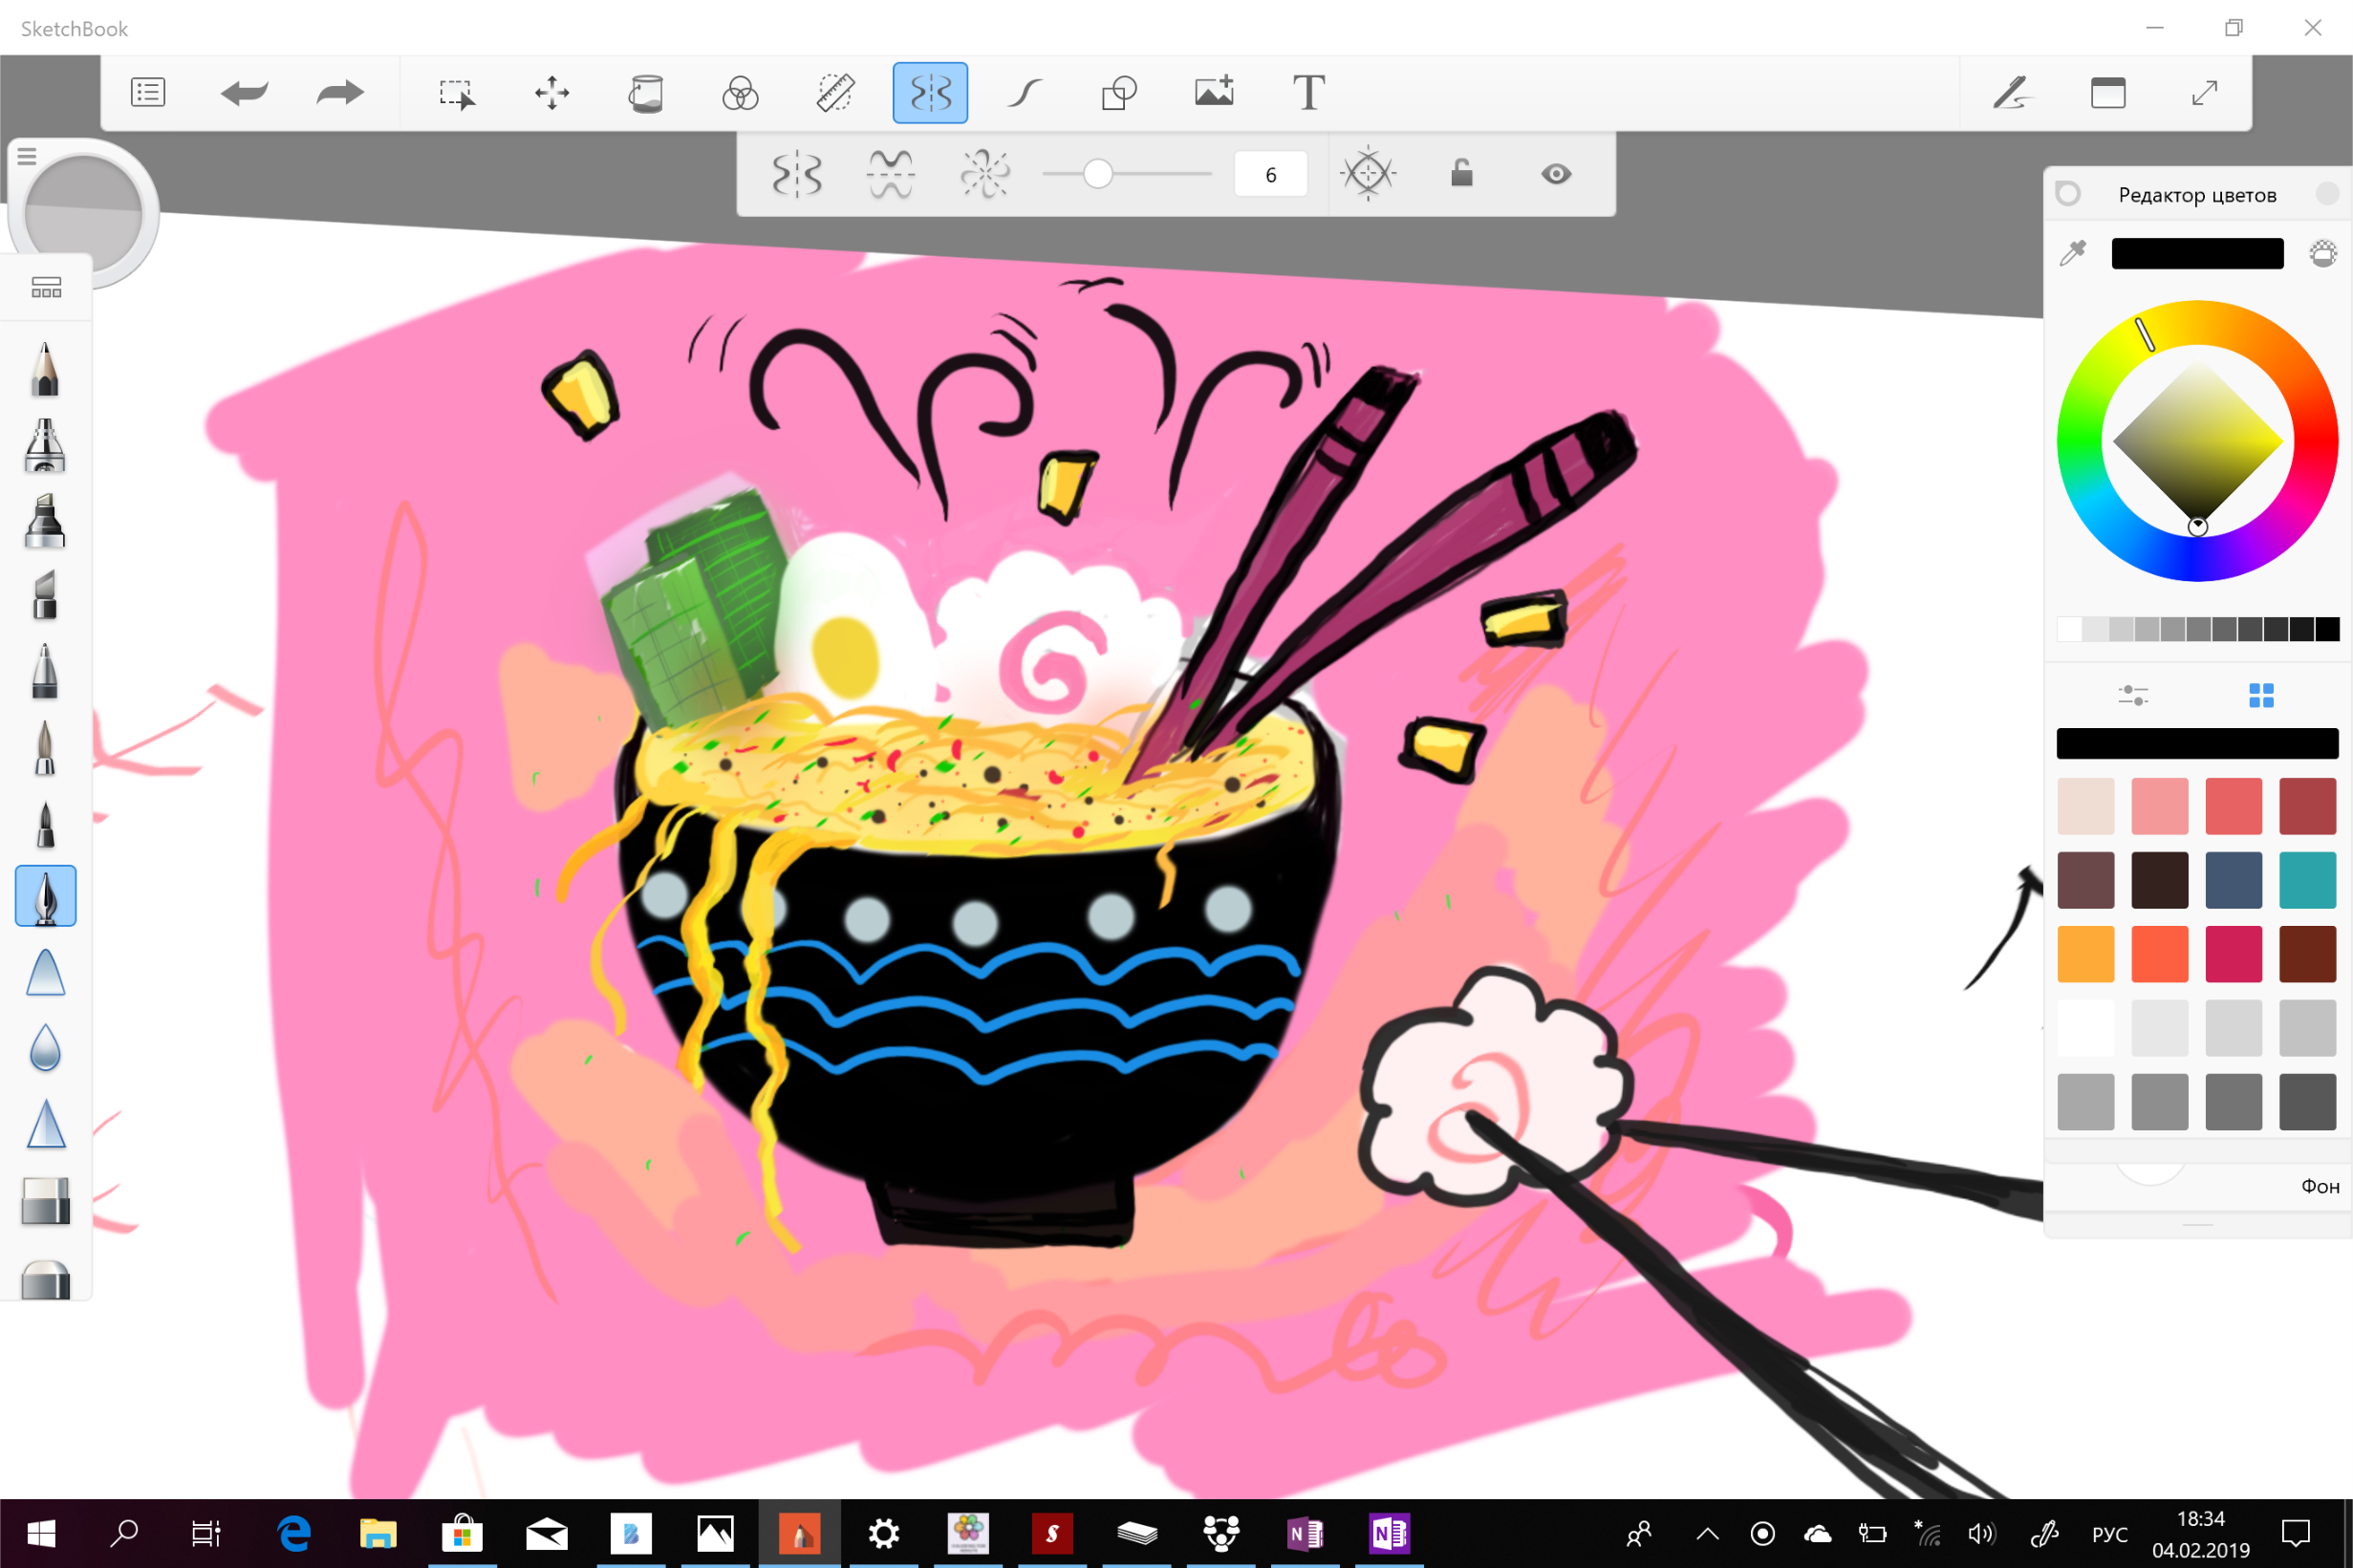Close color editor with right circle
This screenshot has height=1568, width=2353.
pos(2327,193)
